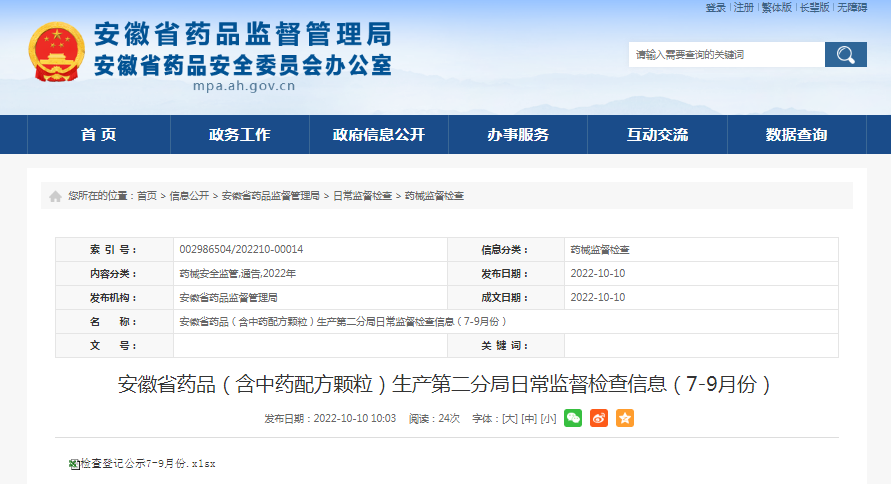Switch to 长辈版 version
This screenshot has width=891, height=484.
click(814, 7)
